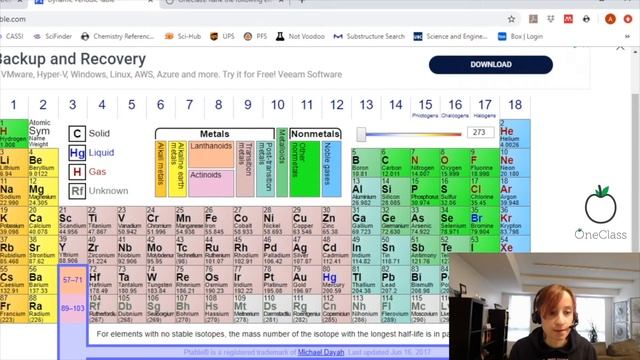Select group 8 column header

219,105
